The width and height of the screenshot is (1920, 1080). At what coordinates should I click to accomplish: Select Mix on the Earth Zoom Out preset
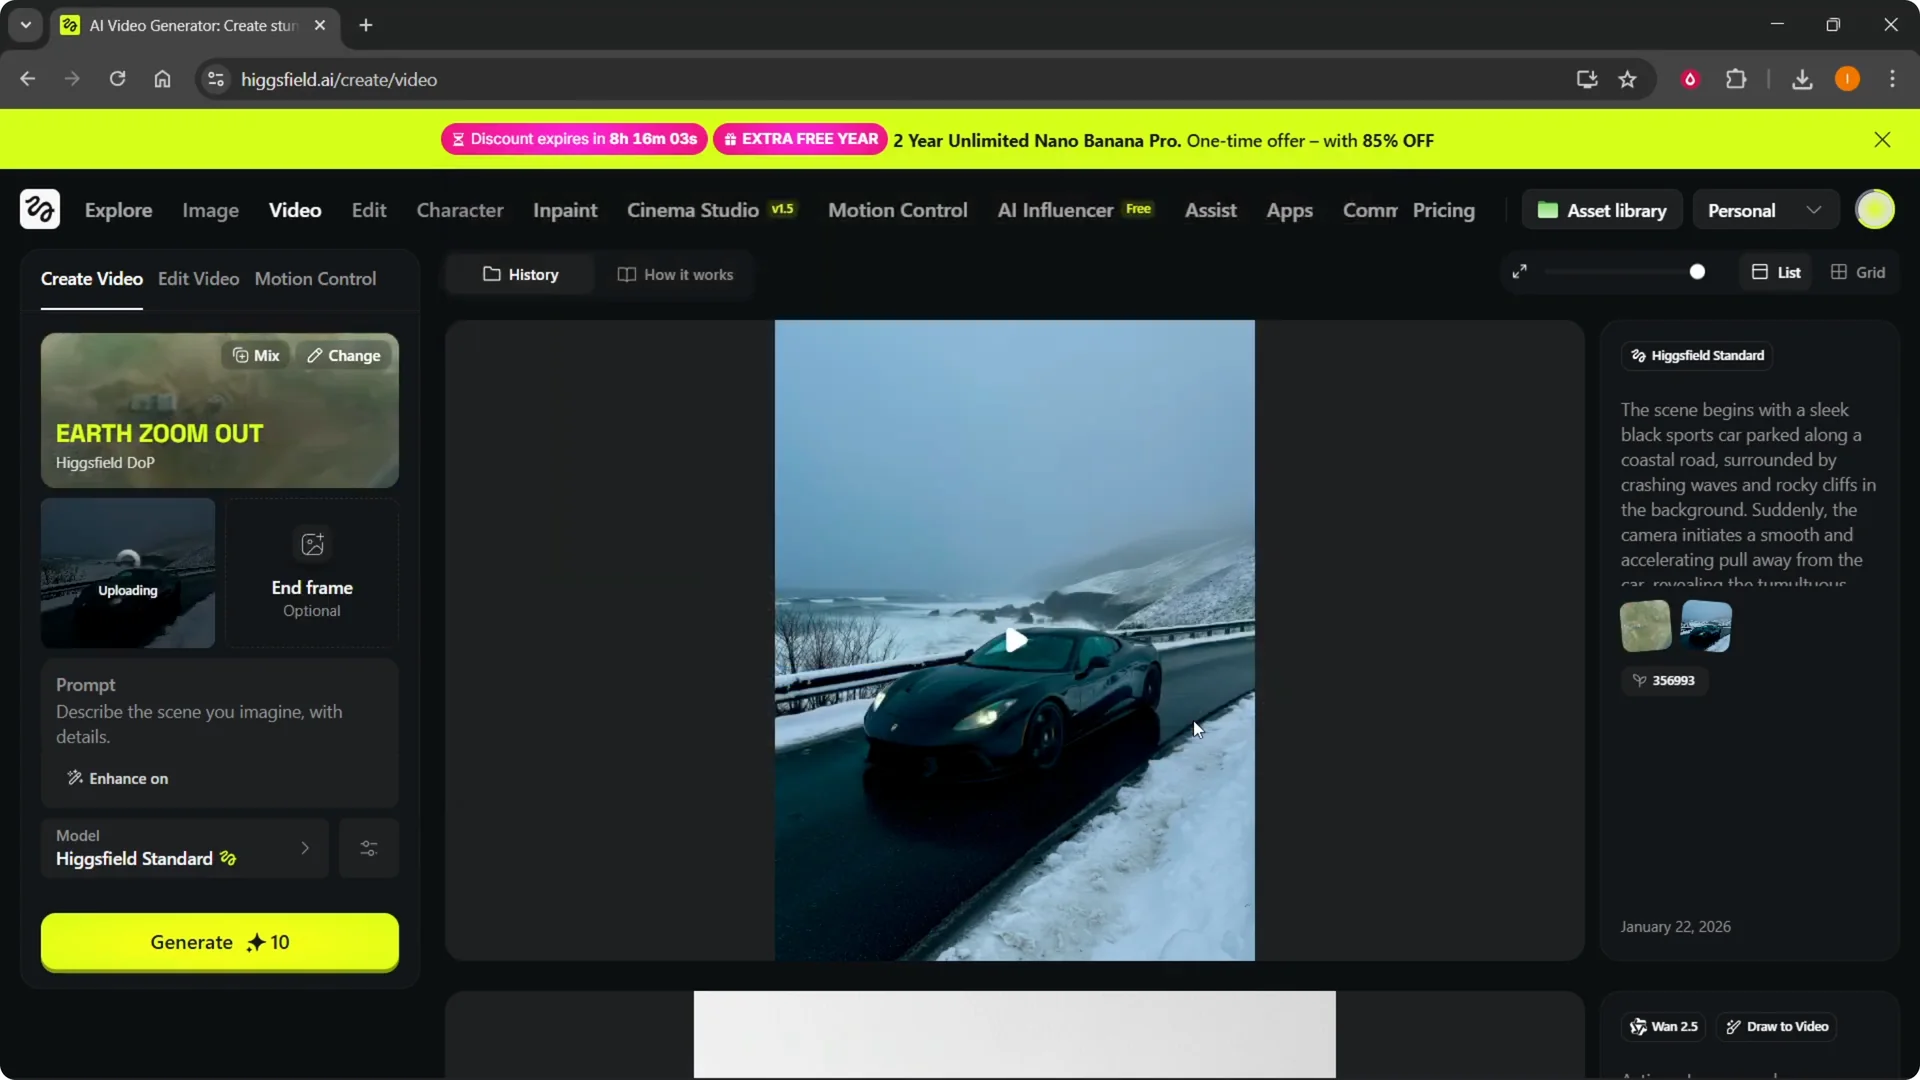(255, 355)
